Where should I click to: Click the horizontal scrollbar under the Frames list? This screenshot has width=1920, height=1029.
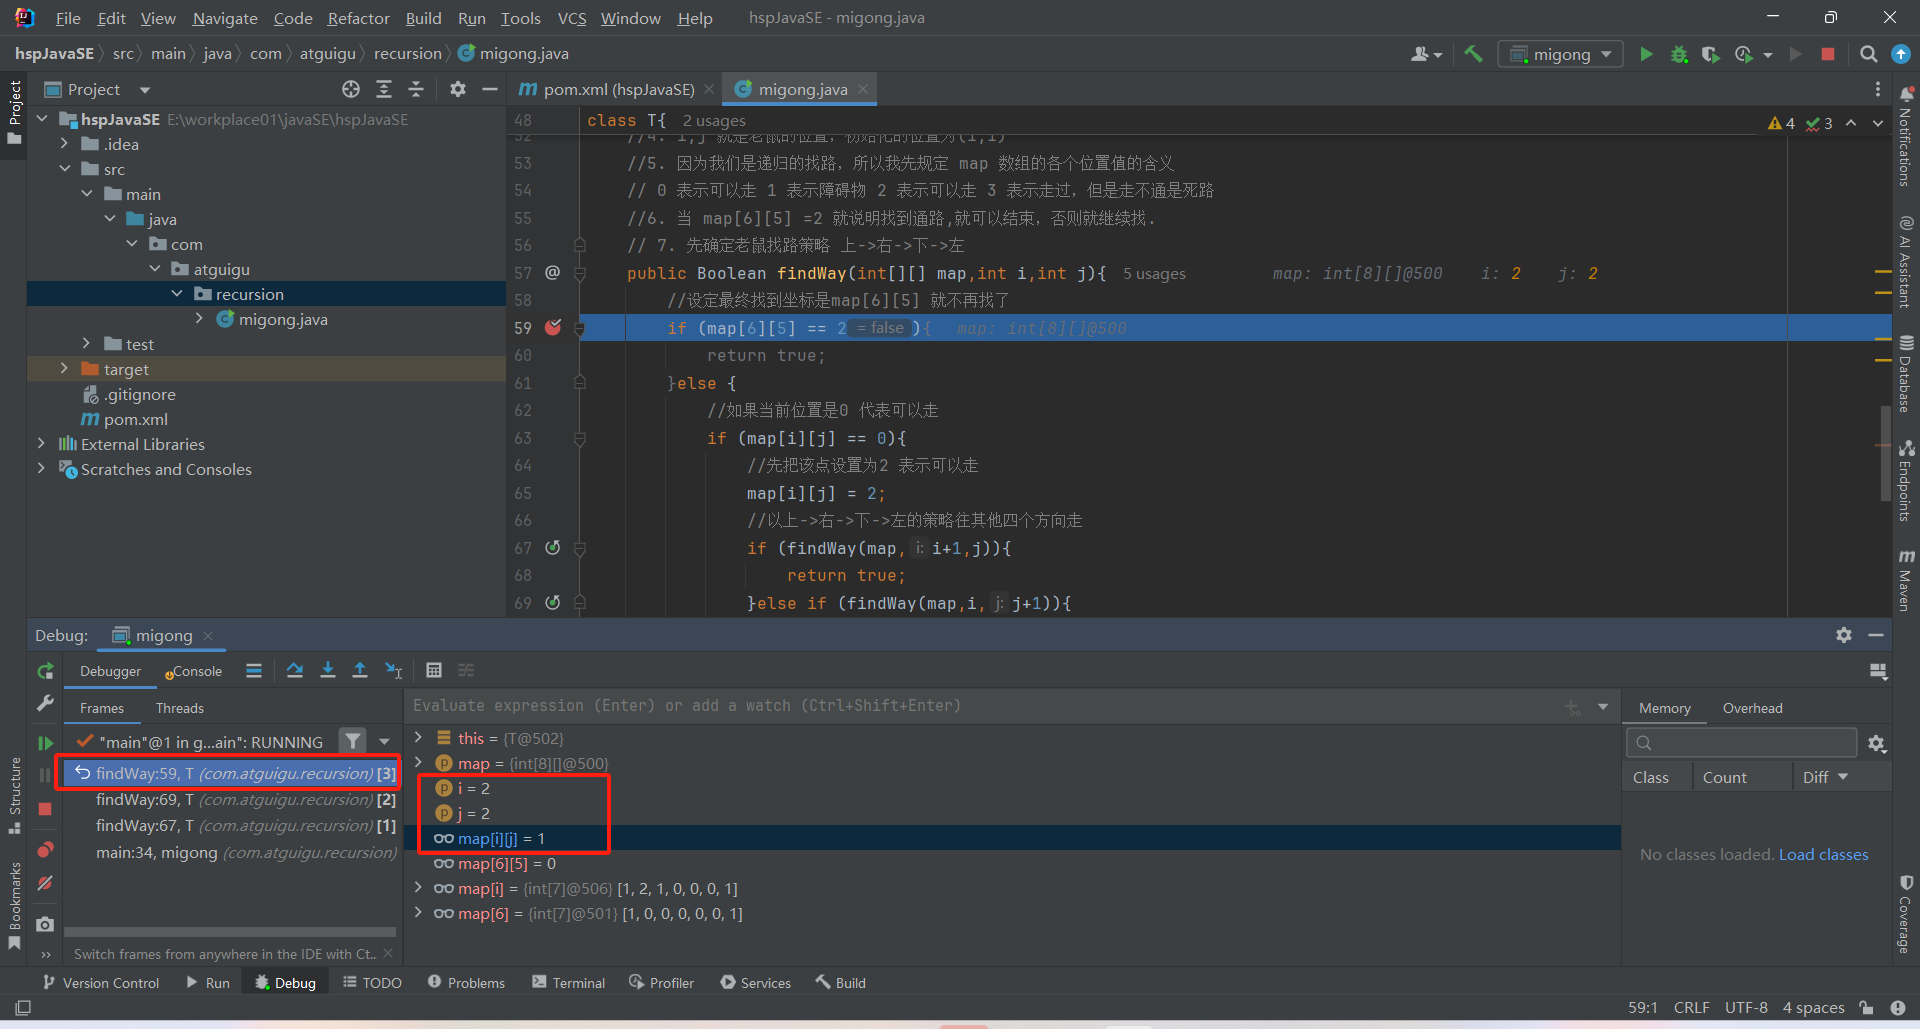point(230,932)
